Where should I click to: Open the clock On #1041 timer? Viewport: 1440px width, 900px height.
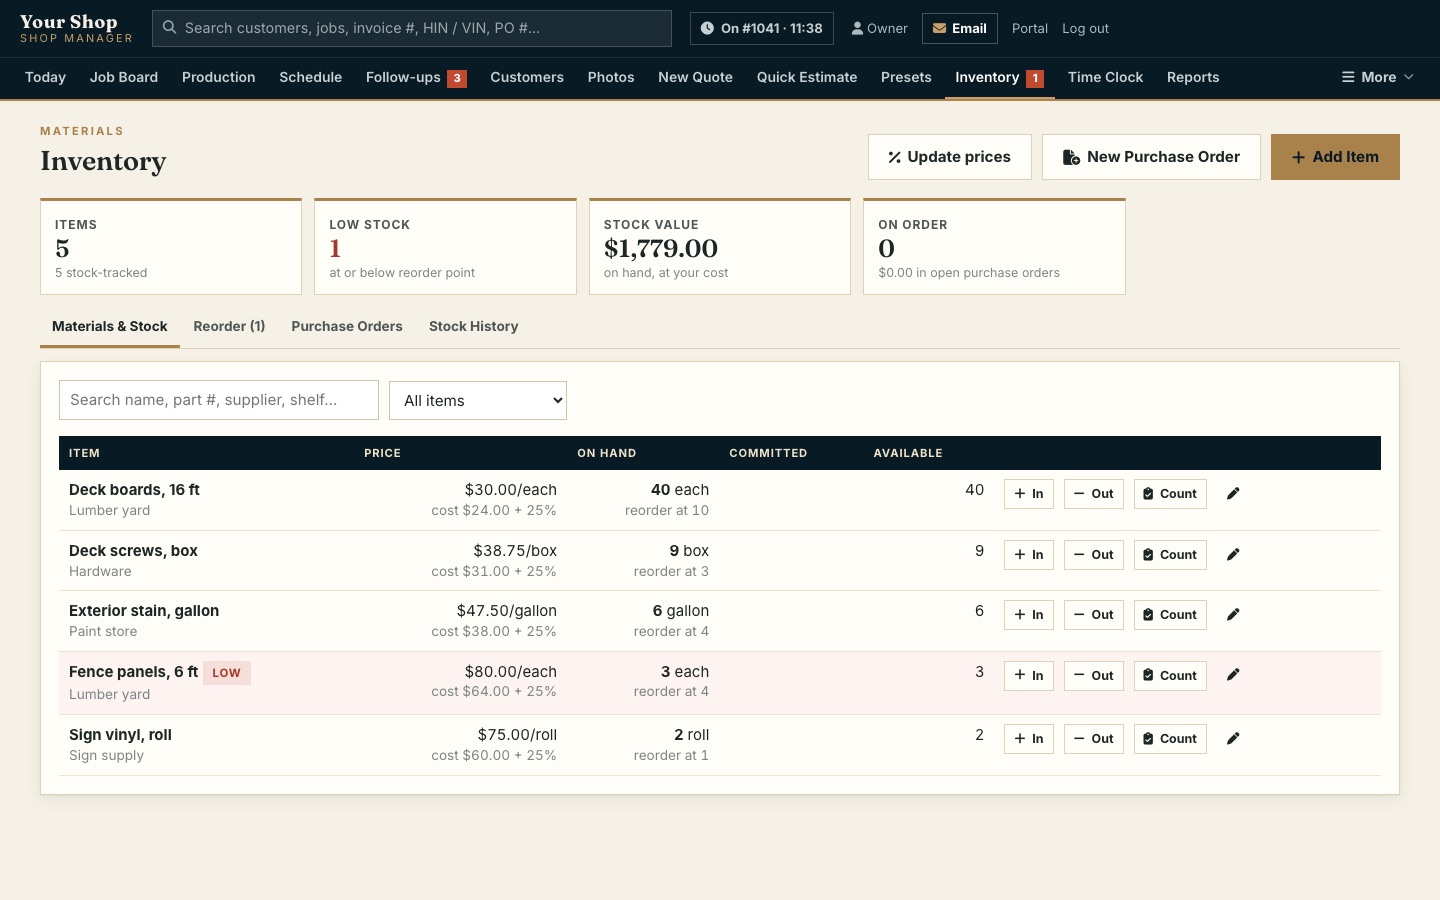click(762, 28)
